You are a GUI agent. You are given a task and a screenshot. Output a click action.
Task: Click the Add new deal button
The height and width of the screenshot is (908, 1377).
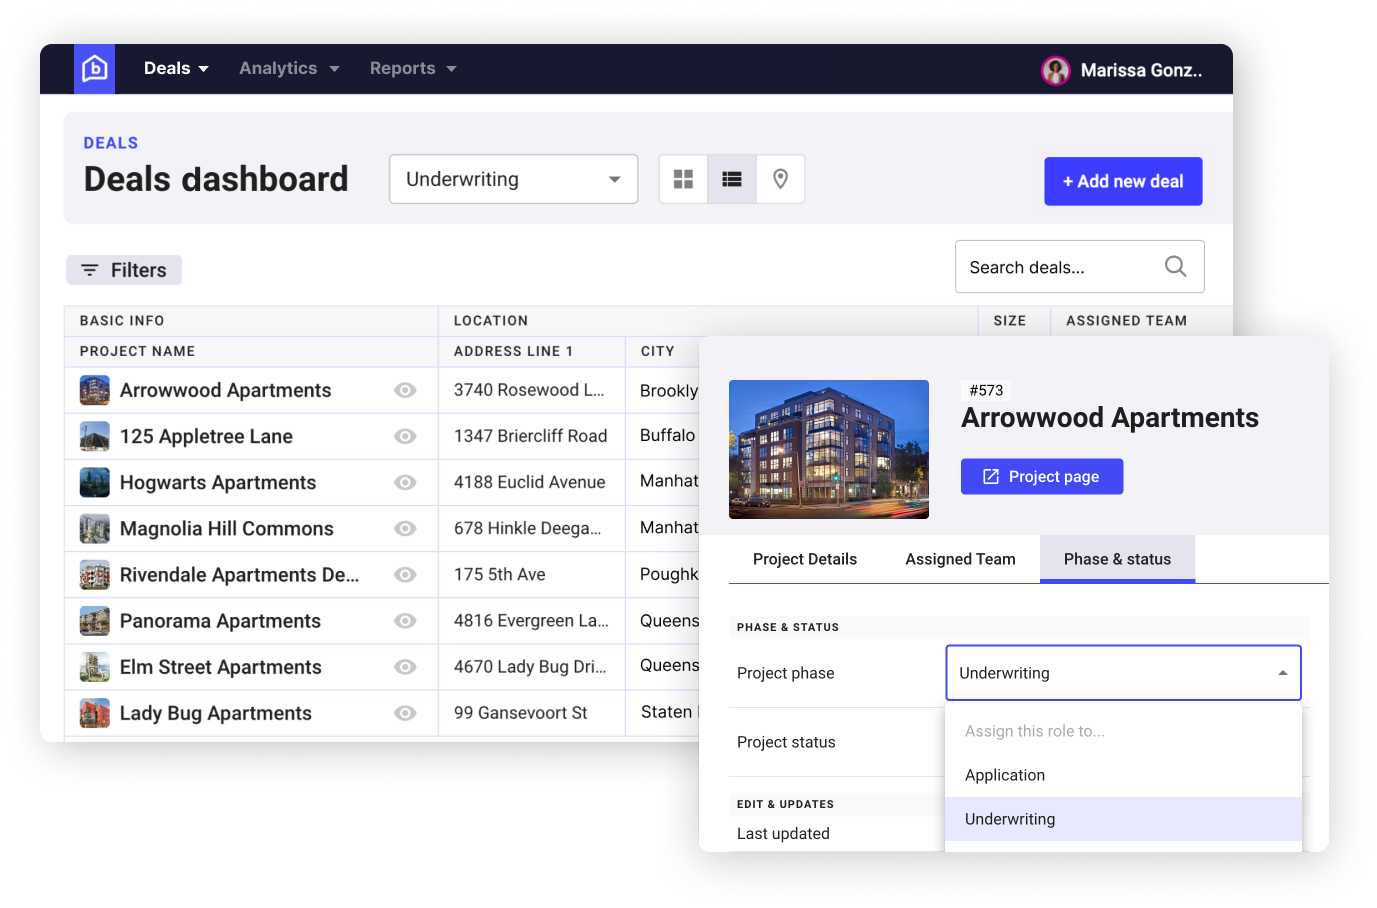click(1123, 181)
